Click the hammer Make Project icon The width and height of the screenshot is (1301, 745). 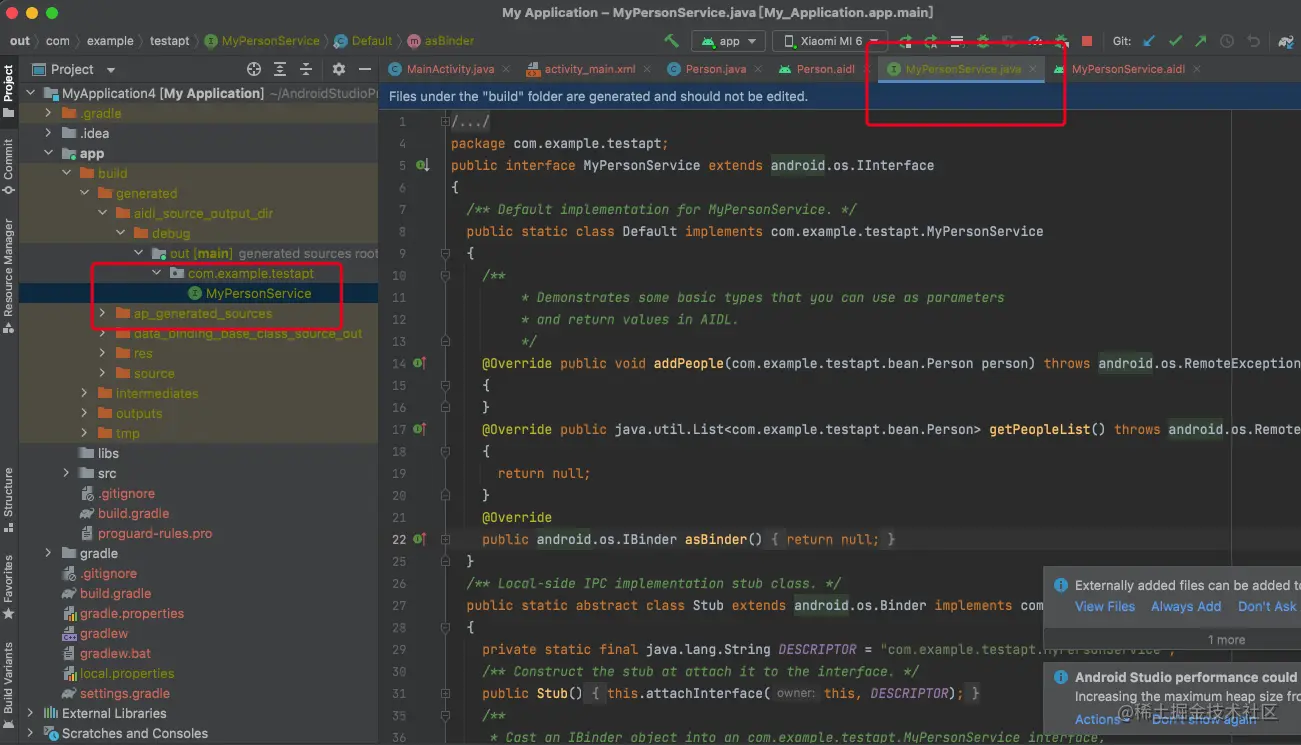(672, 41)
